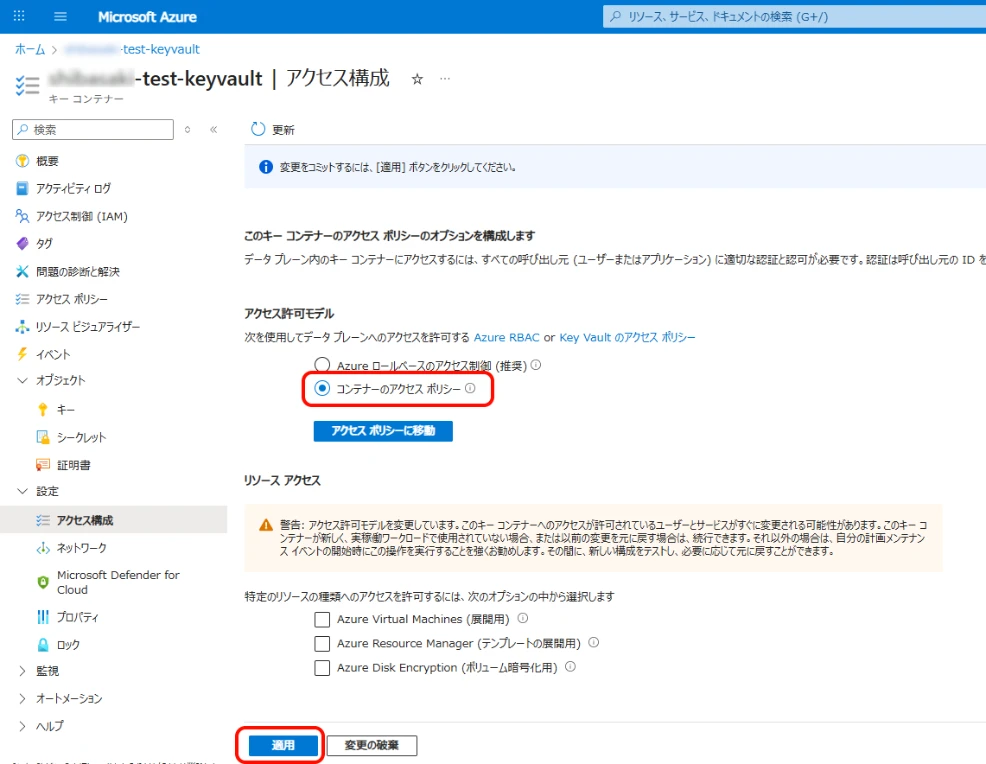Expand the 監視 section
Image resolution: width=986 pixels, height=764 pixels.
pos(23,671)
